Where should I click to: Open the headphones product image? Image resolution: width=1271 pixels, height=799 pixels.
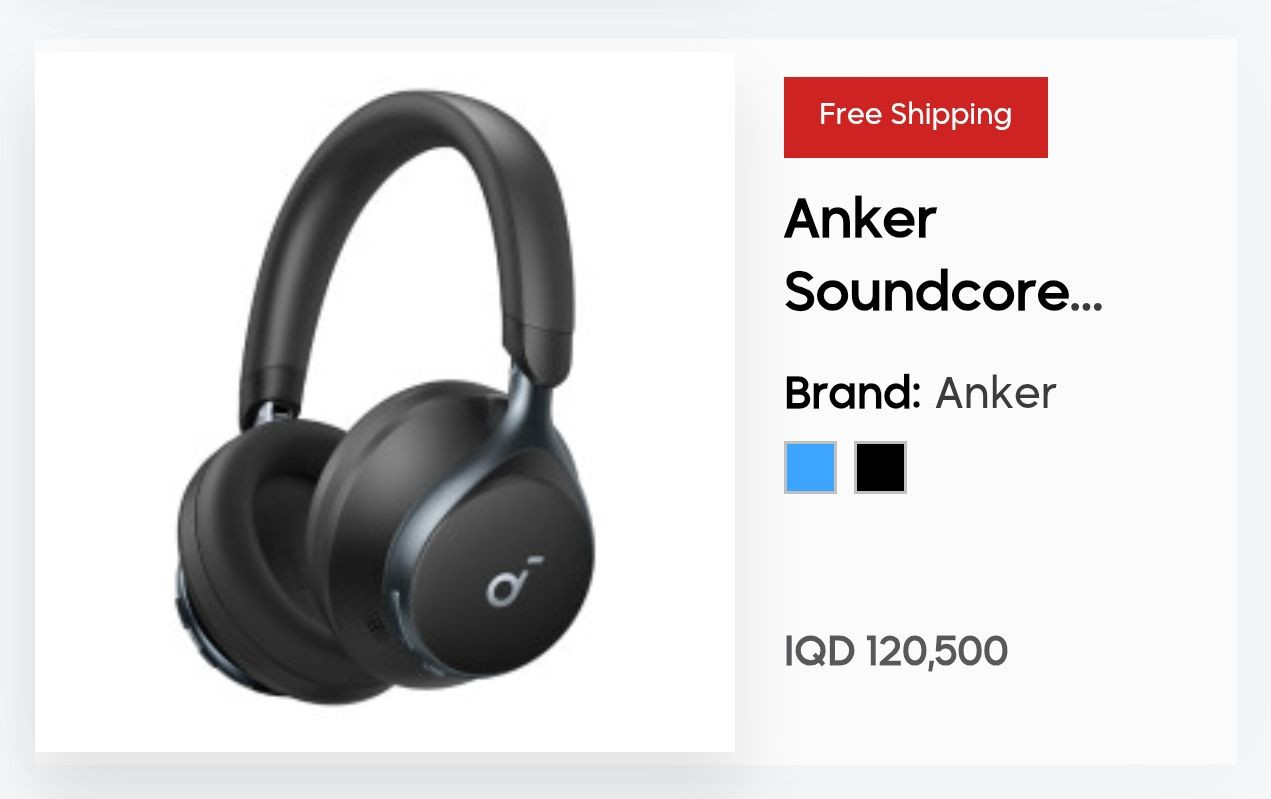[x=385, y=402]
